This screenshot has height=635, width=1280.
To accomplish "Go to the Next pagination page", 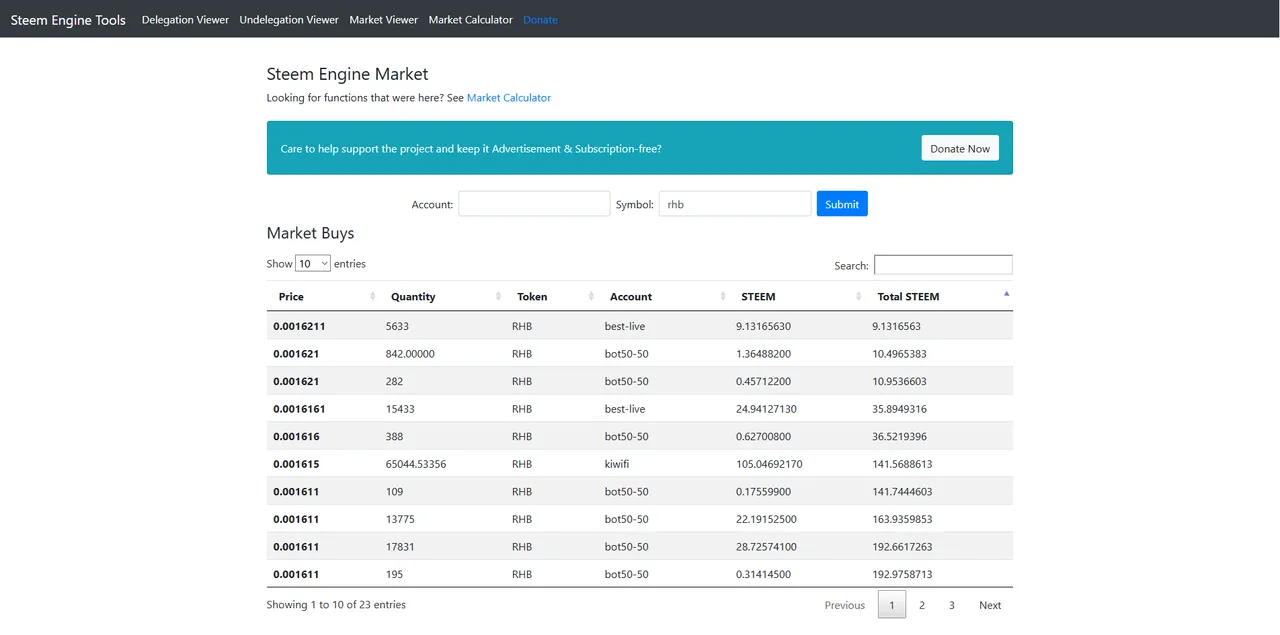I will point(990,605).
